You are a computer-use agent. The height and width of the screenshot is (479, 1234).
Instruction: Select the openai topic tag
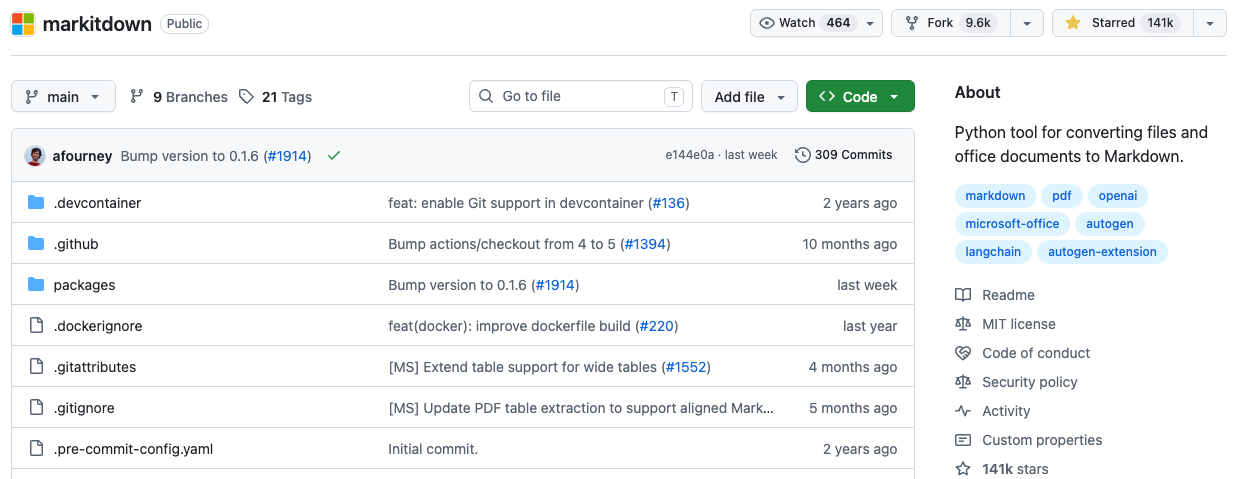point(1118,195)
